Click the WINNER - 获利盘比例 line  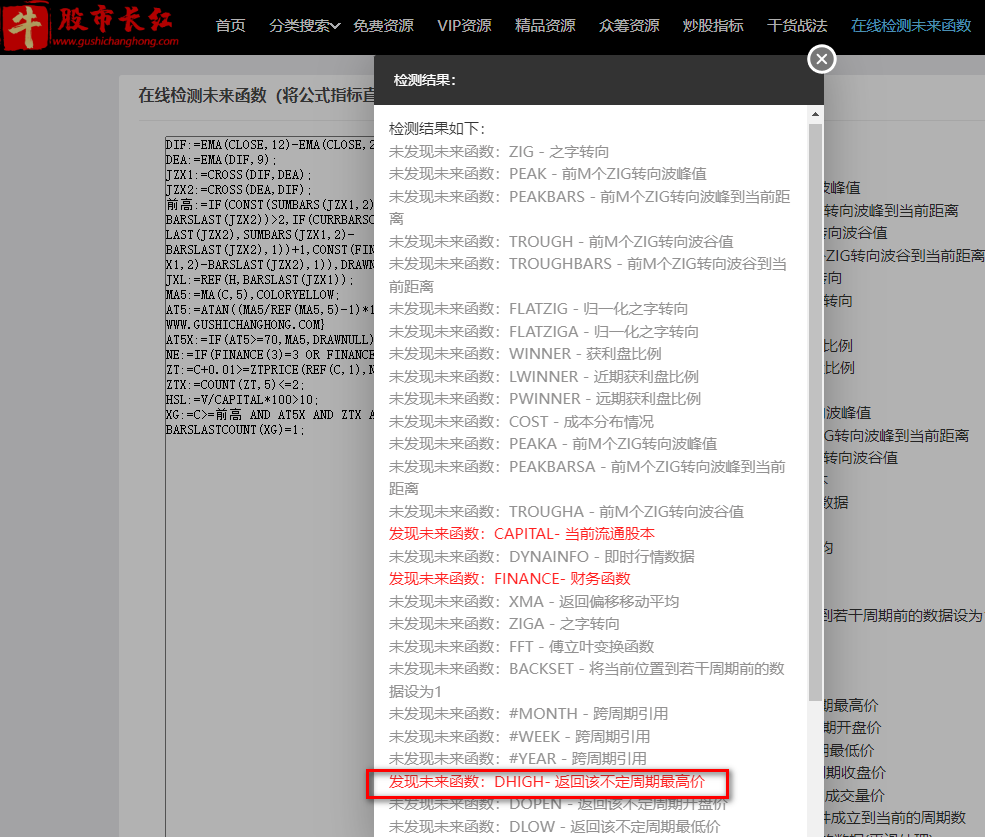[x=525, y=354]
